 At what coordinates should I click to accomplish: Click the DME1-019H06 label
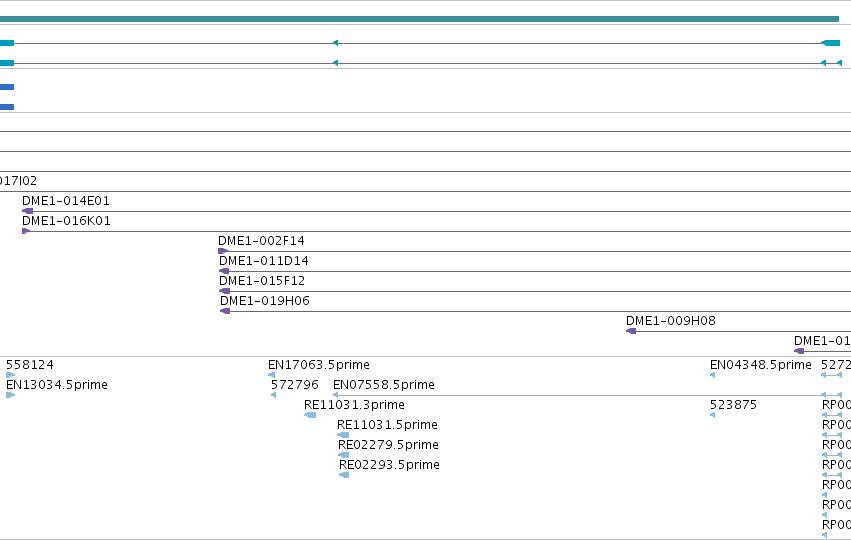pyautogui.click(x=265, y=301)
